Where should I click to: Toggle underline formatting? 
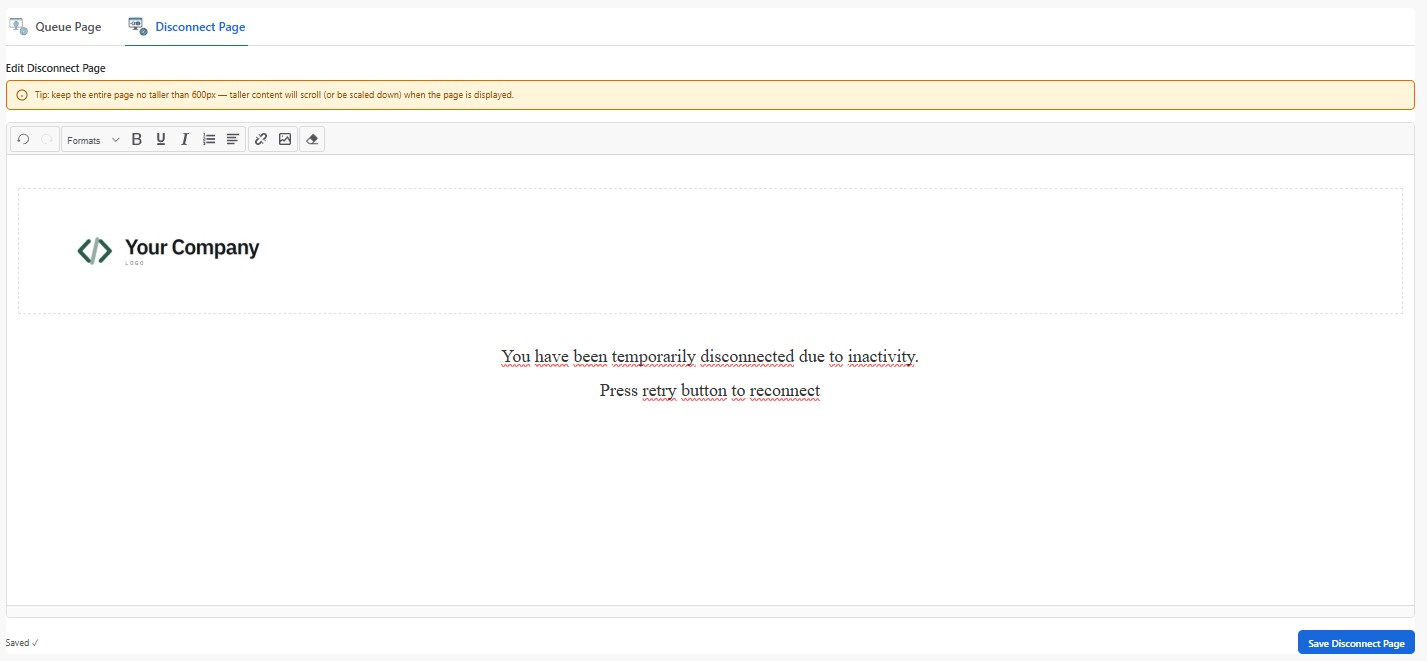pos(161,140)
